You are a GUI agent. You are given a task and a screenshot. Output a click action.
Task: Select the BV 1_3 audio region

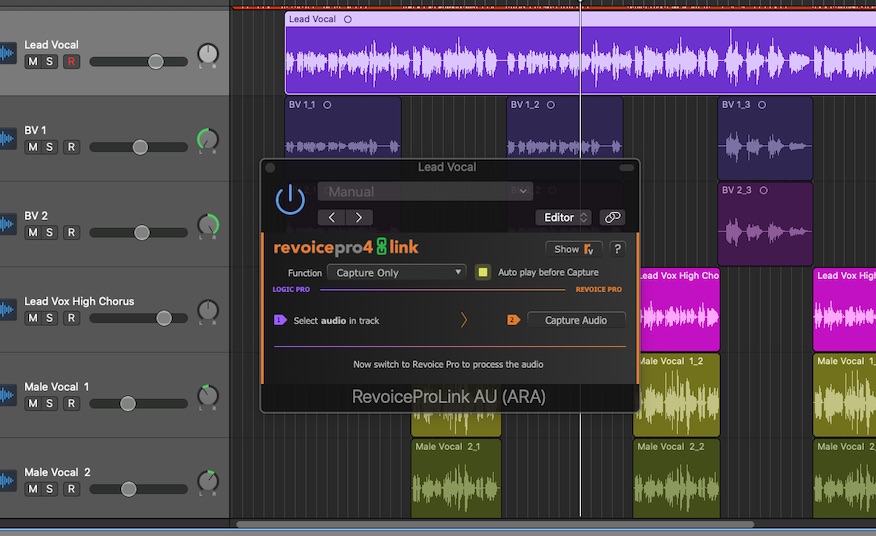[765, 139]
